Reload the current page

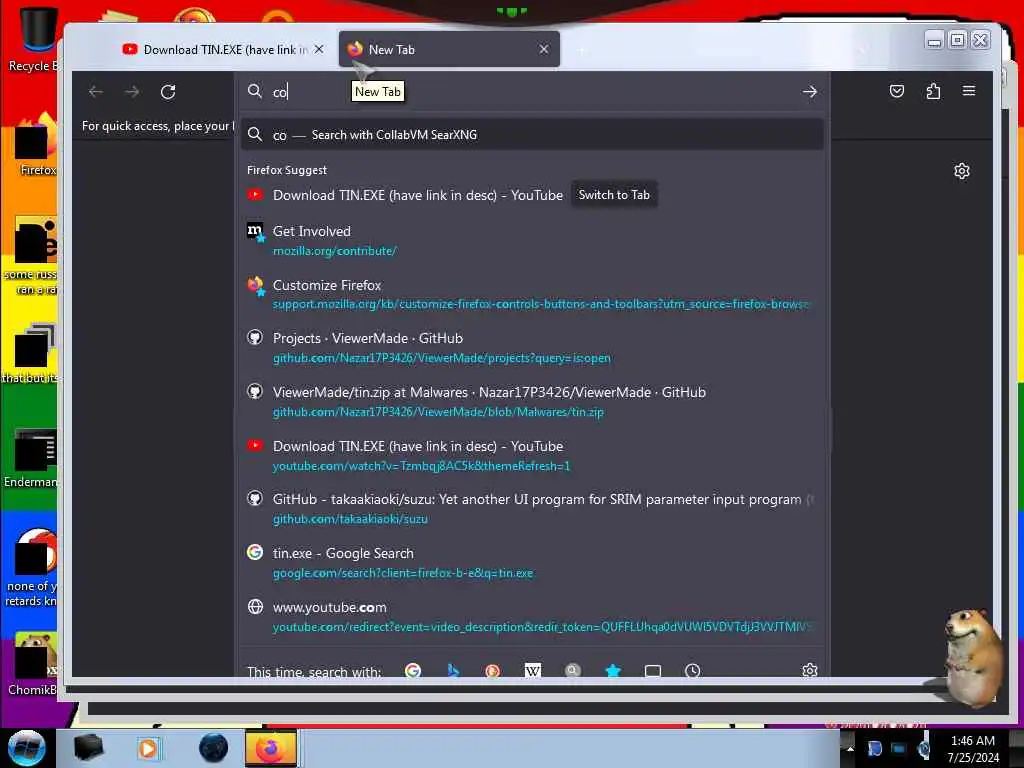coord(168,92)
